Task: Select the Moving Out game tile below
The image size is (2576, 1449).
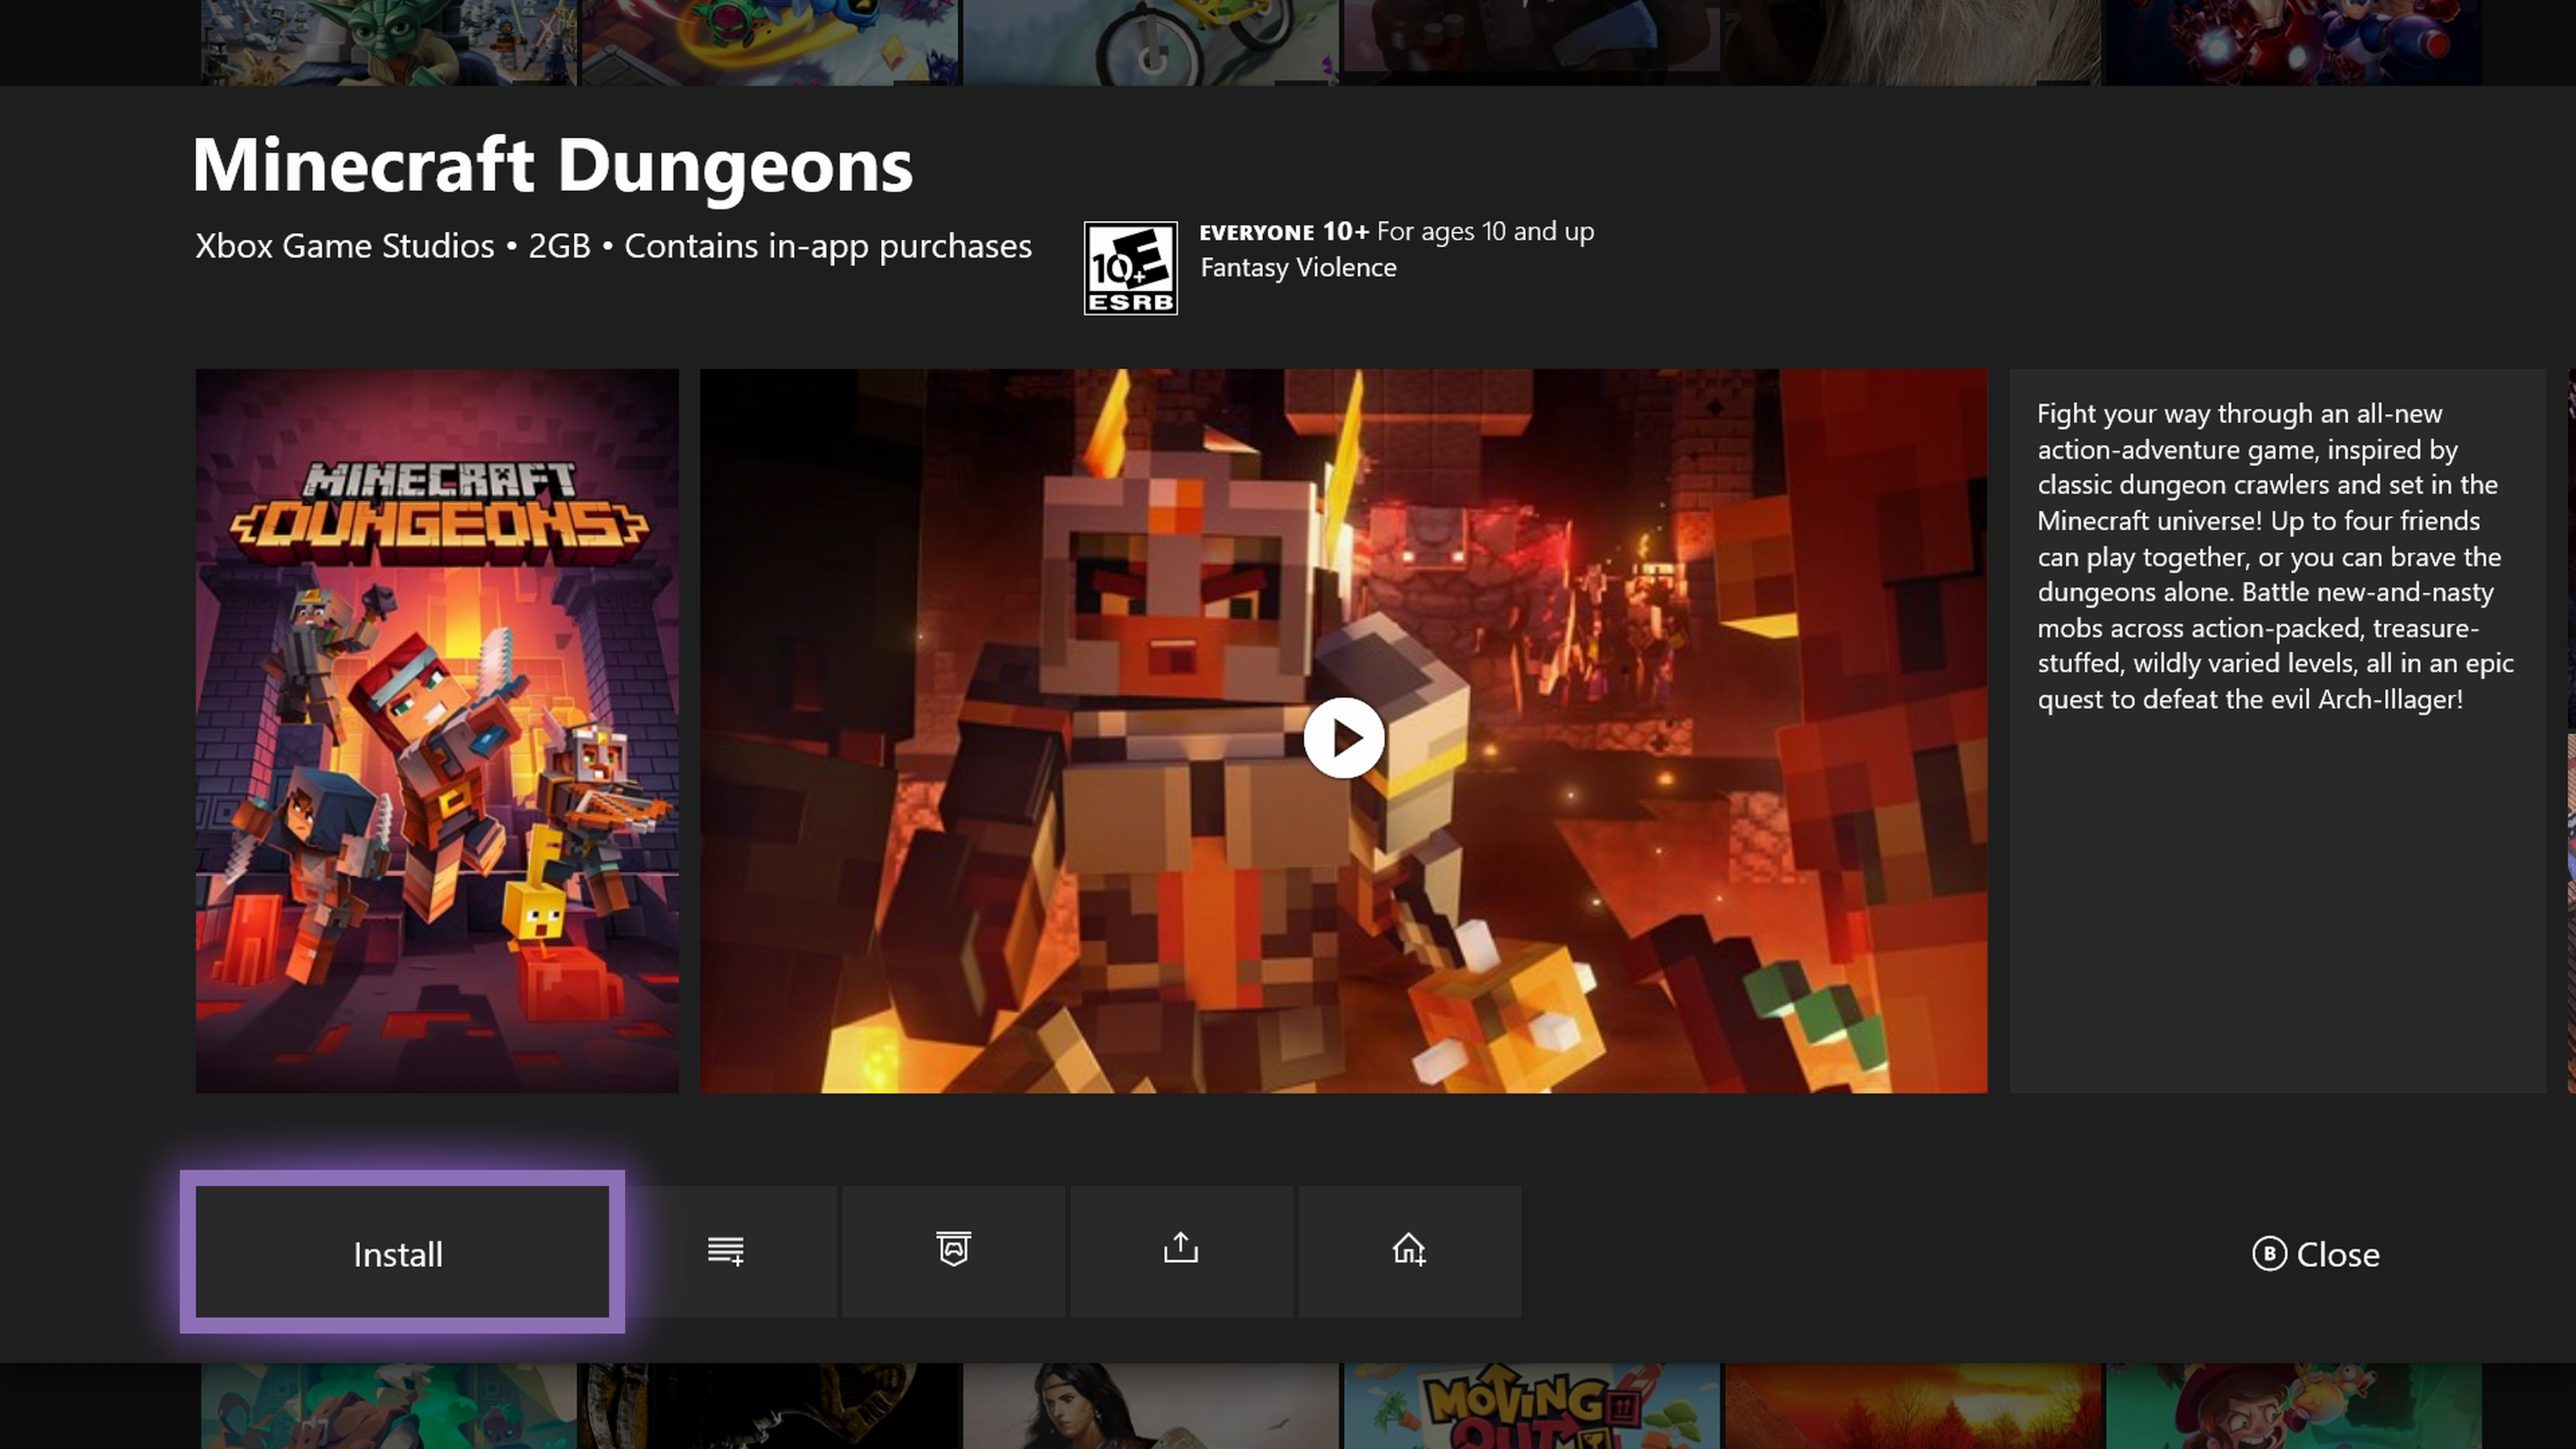Action: click(1531, 1406)
